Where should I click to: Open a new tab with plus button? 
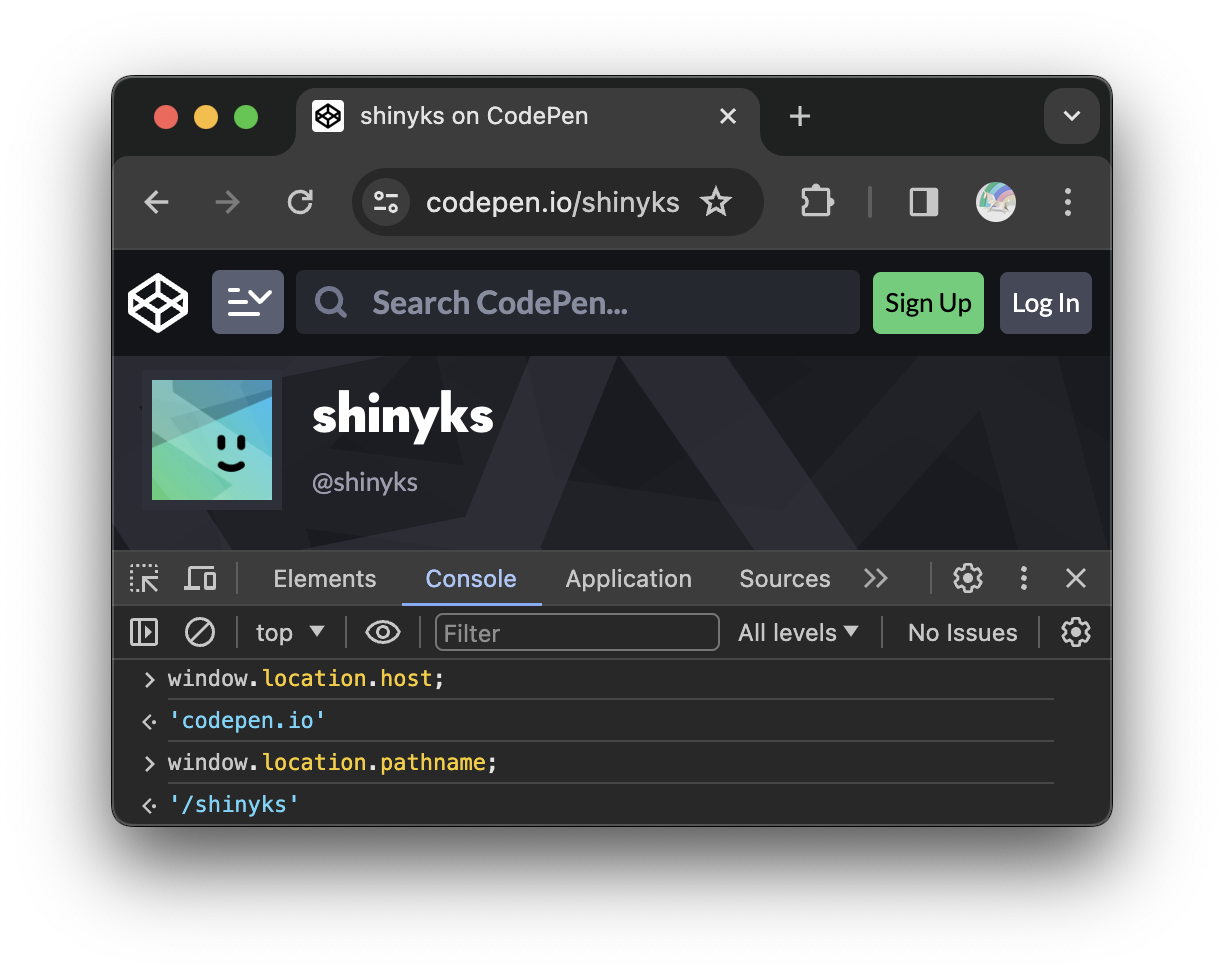(x=800, y=117)
